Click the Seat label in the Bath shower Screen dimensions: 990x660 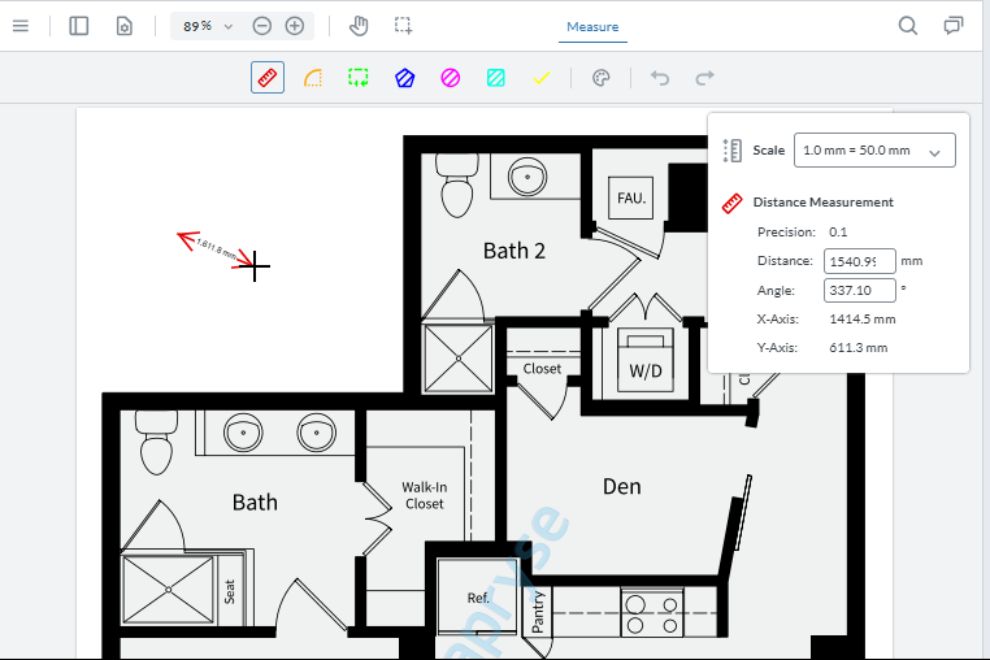[x=229, y=592]
